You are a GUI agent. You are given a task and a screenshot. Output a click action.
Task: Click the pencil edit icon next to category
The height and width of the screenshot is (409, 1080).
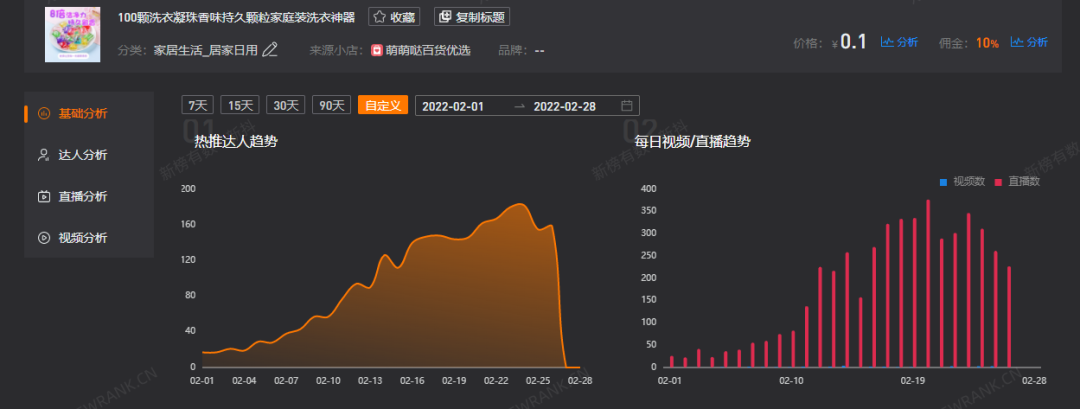[x=270, y=50]
